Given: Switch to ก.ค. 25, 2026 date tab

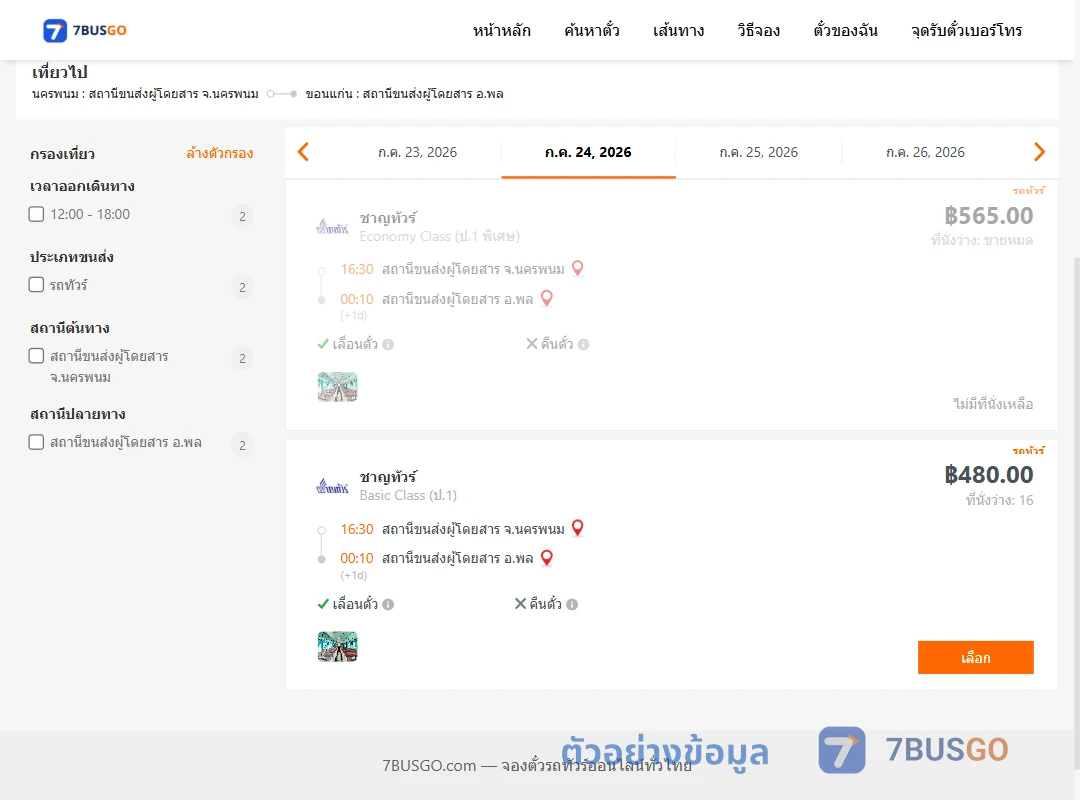Looking at the screenshot, I should click(758, 152).
